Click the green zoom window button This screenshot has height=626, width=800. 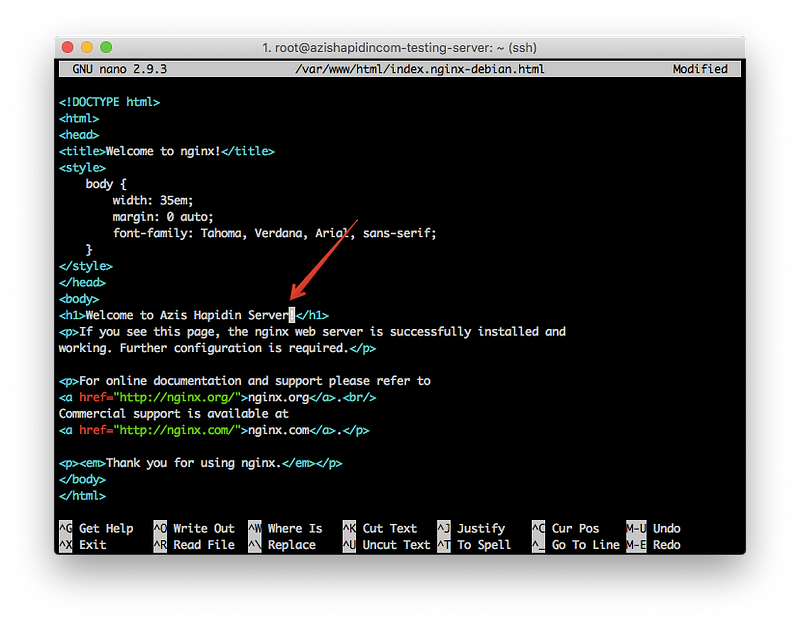[x=106, y=47]
